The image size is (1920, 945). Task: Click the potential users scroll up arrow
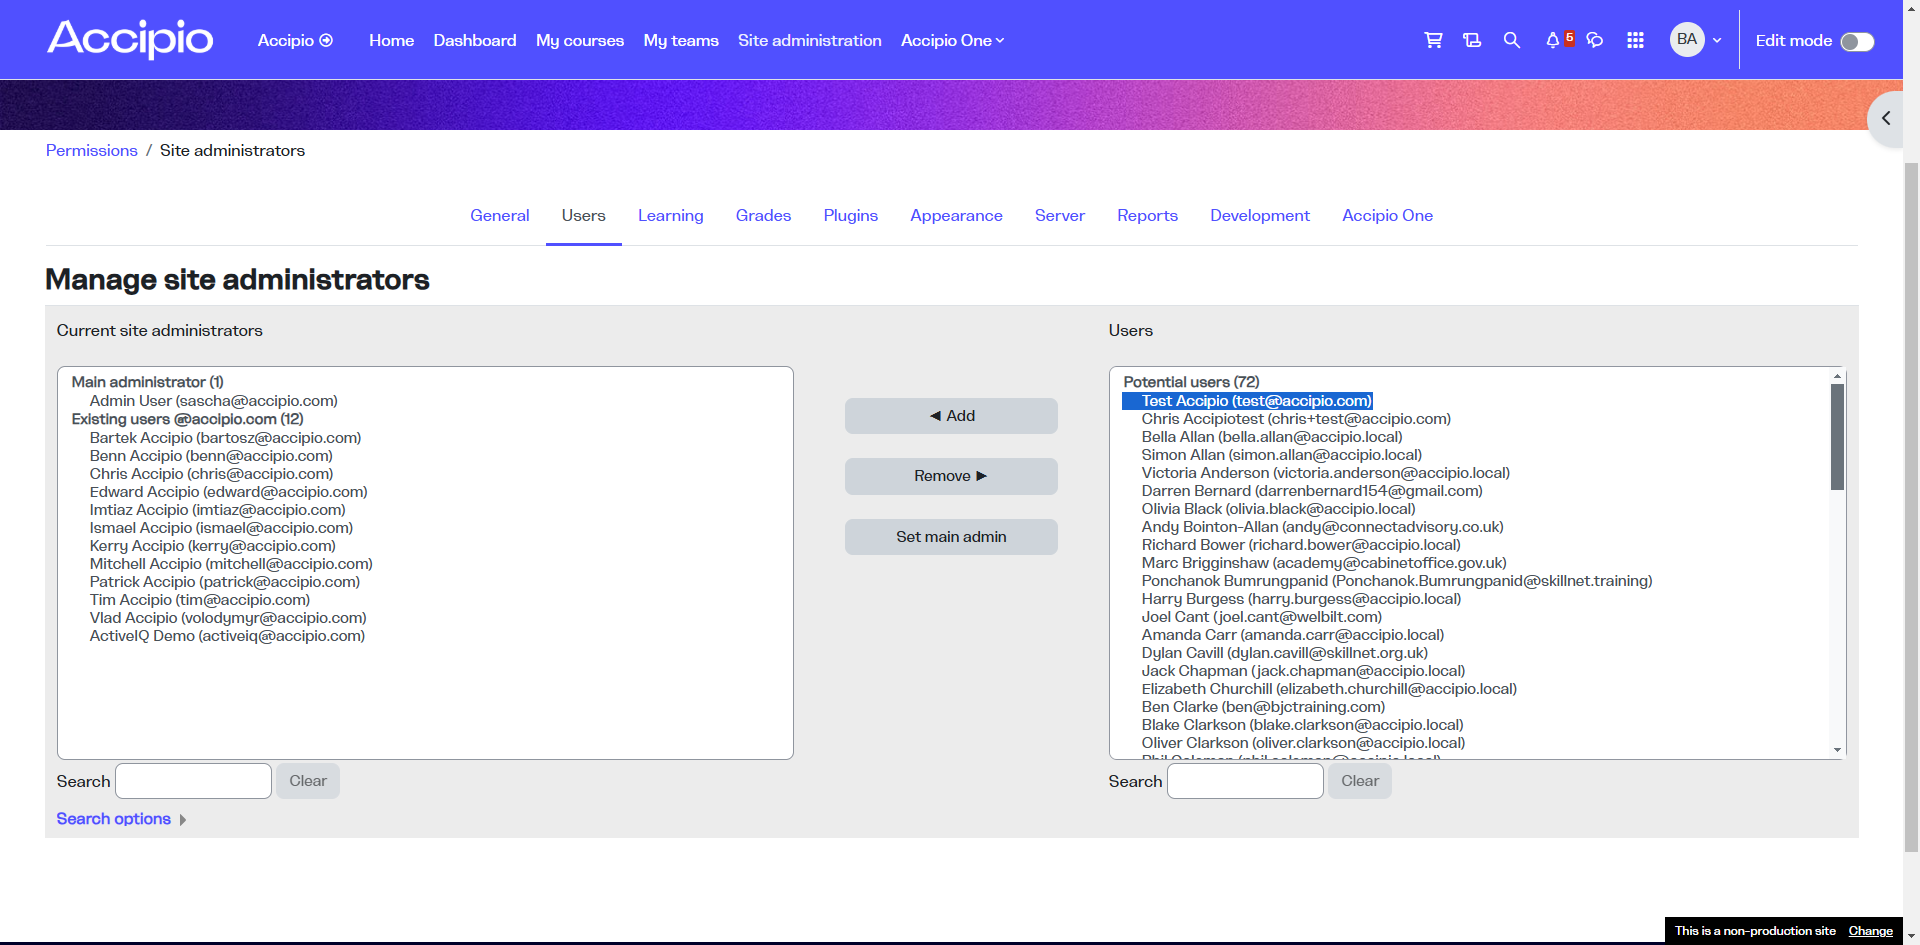(x=1837, y=376)
